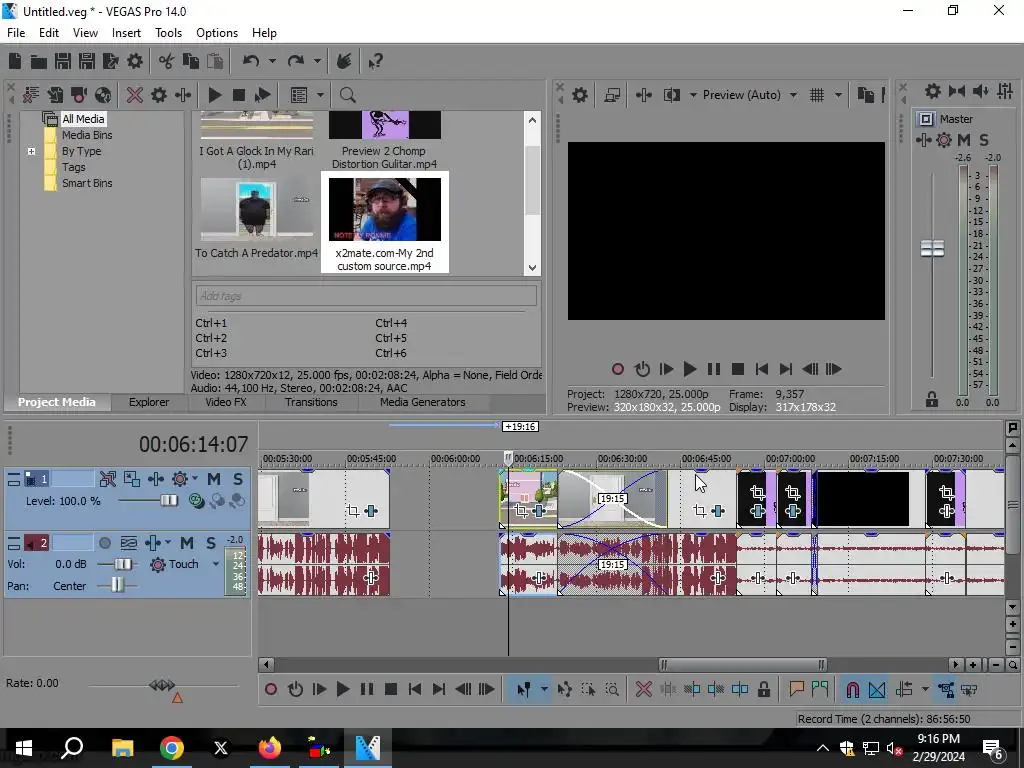The height and width of the screenshot is (768, 1024).
Task: Open Video Preview properties gear icon
Action: pos(580,95)
